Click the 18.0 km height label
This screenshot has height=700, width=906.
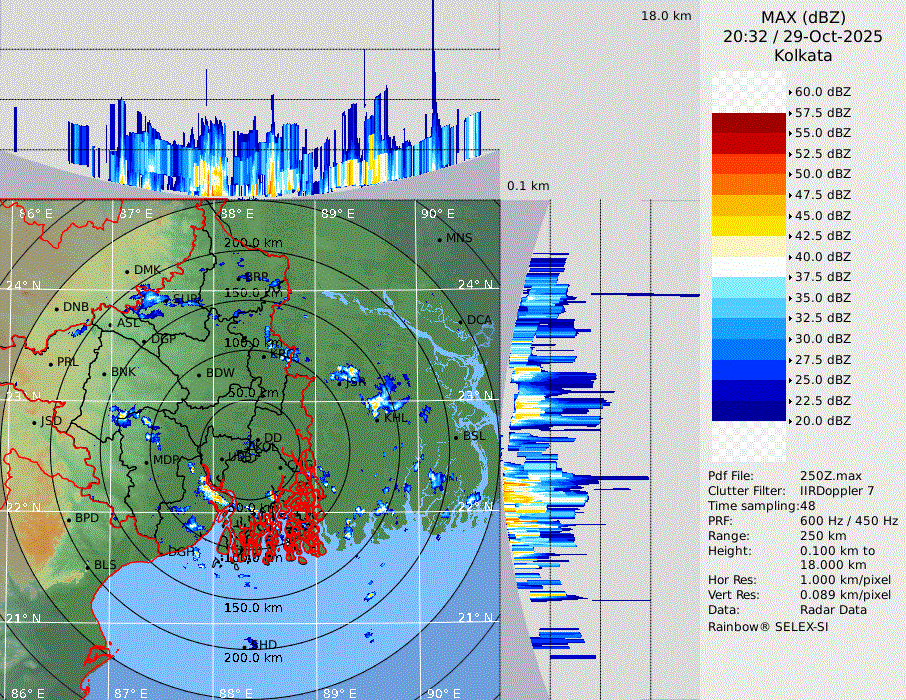click(666, 16)
